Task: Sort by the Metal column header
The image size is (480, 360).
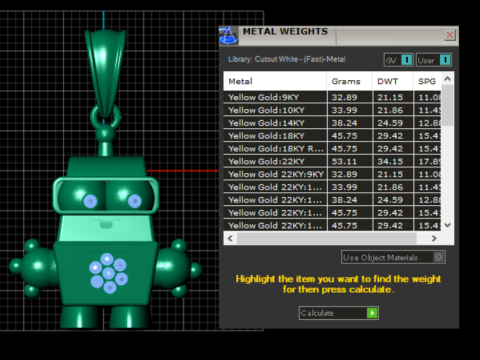Action: point(275,81)
